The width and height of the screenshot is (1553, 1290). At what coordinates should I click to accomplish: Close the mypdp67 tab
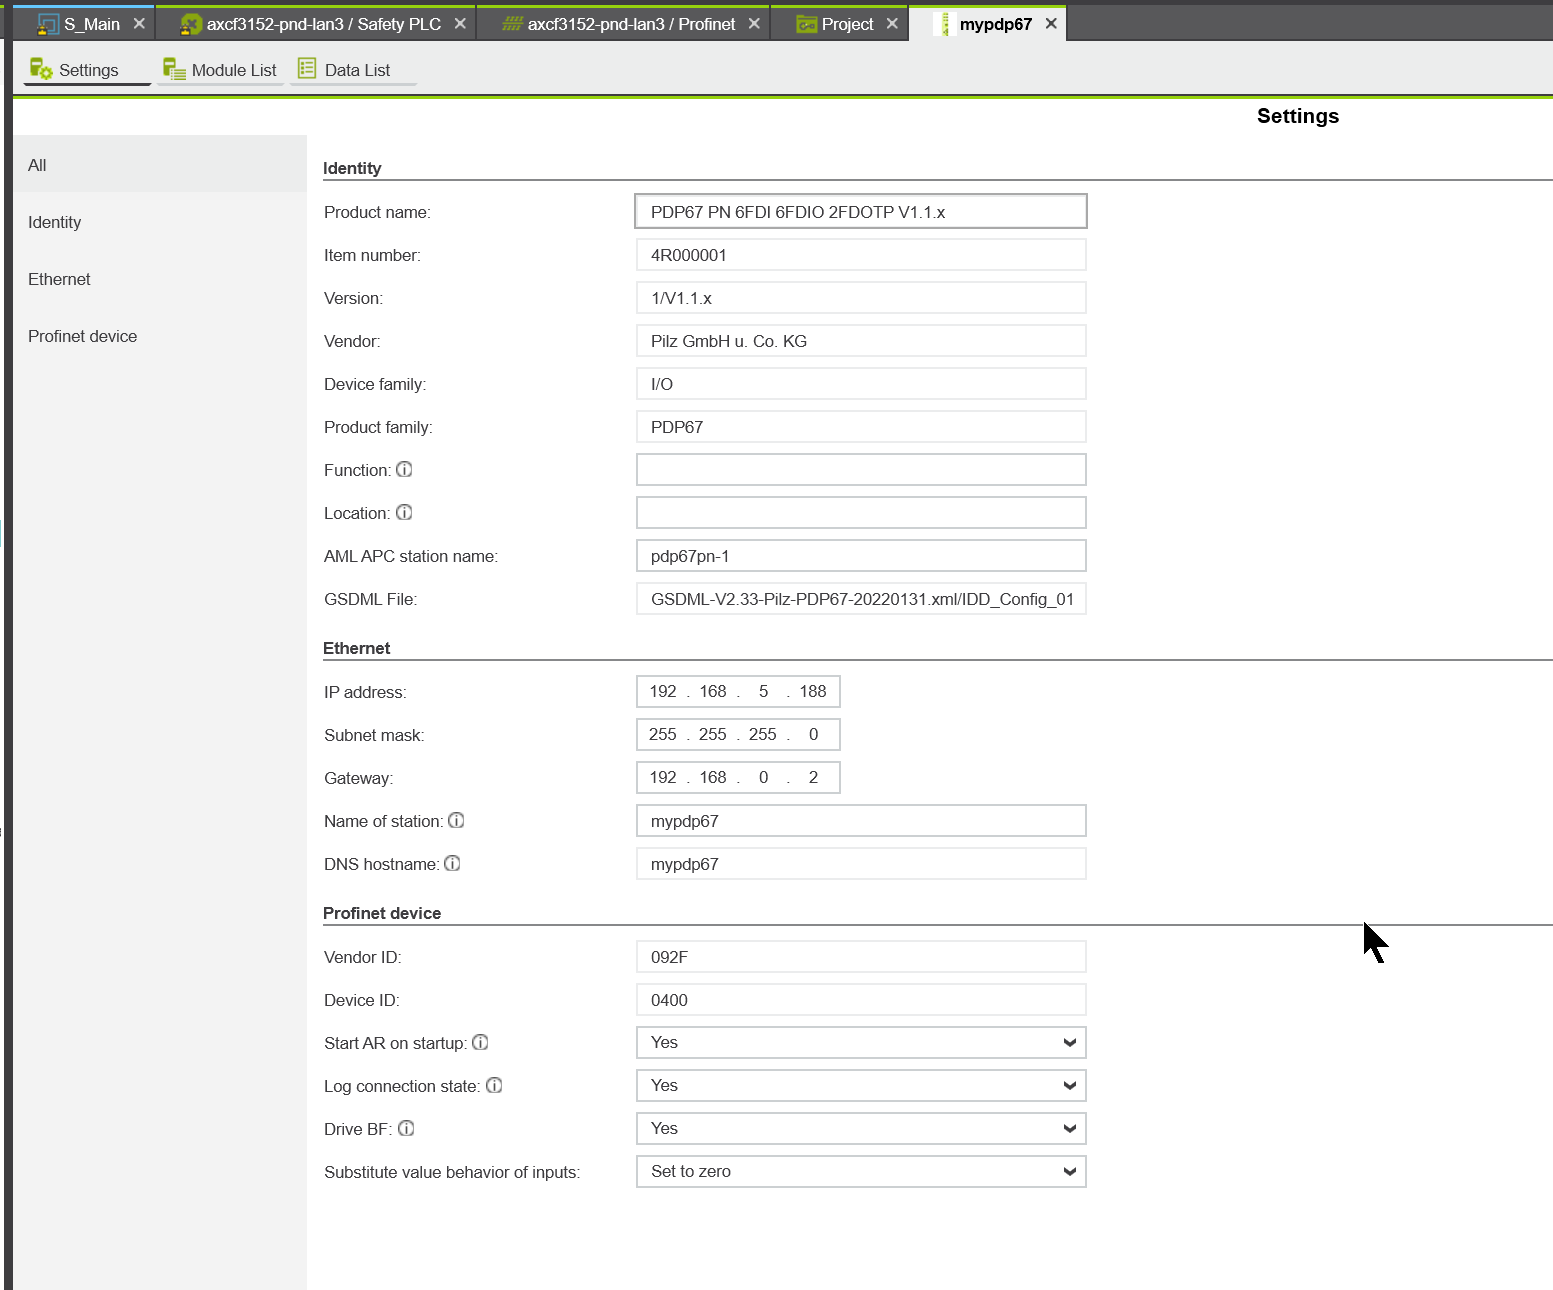pyautogui.click(x=1051, y=23)
